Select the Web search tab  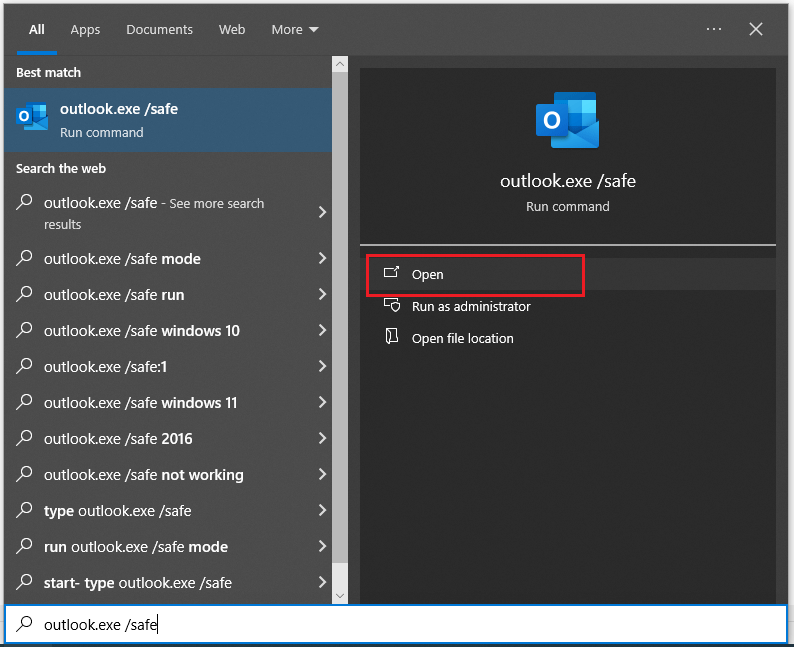(232, 30)
